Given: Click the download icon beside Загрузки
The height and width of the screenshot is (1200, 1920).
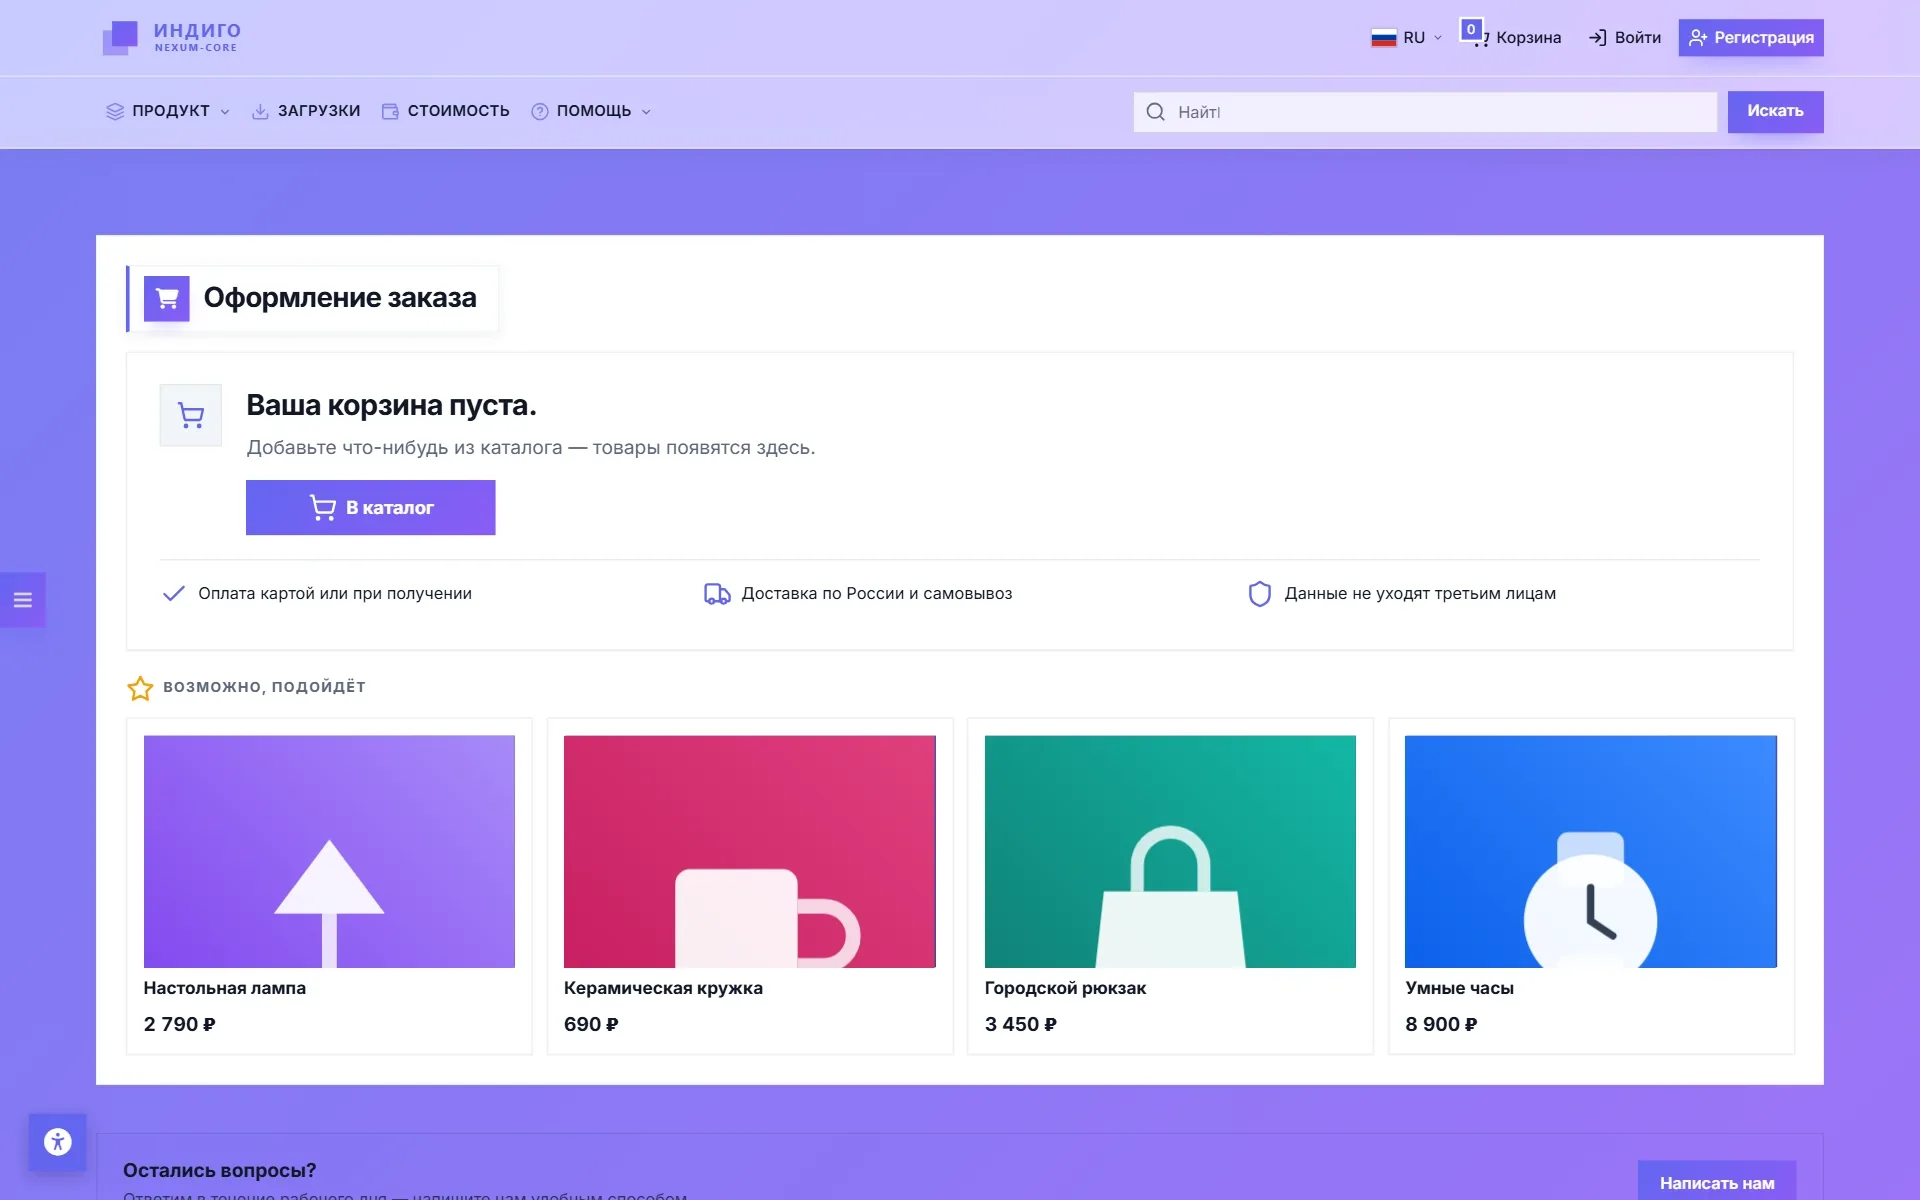Looking at the screenshot, I should 260,111.
